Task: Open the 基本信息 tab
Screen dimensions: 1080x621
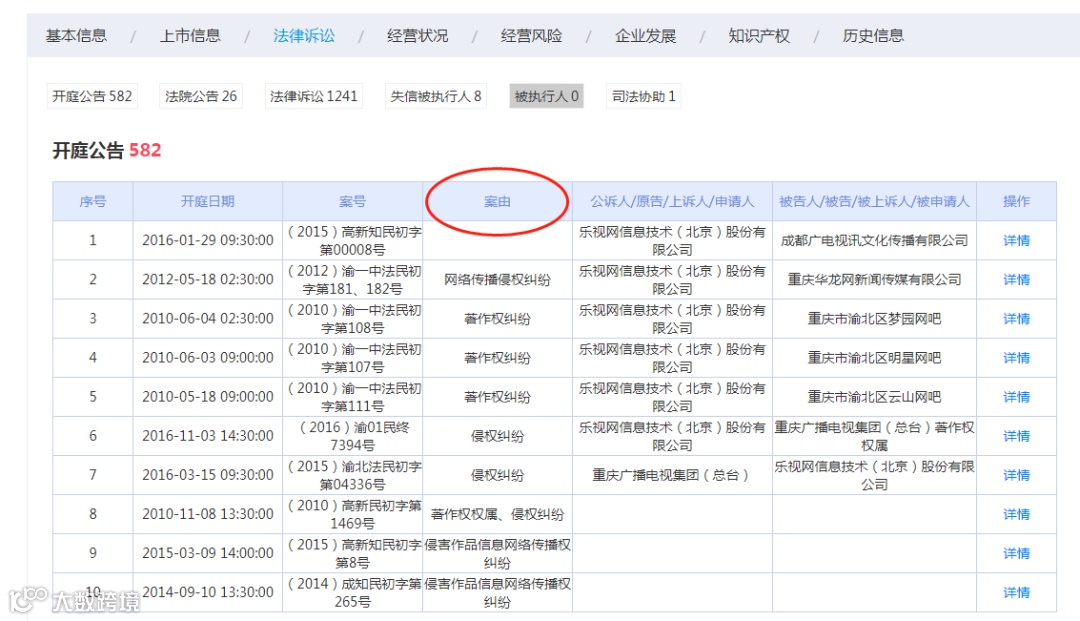Action: 76,35
